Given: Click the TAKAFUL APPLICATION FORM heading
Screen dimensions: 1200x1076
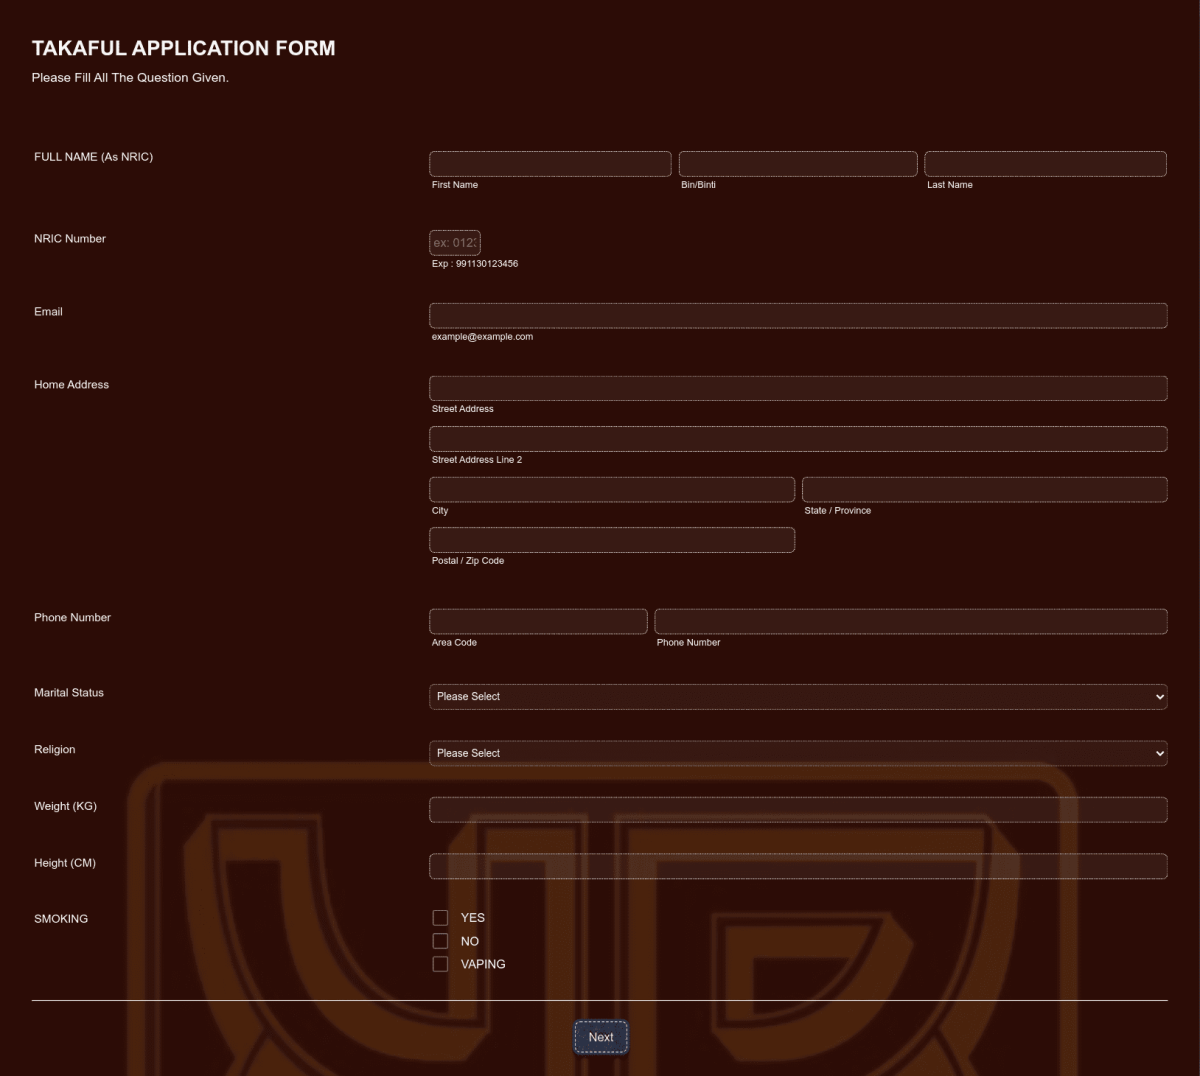Looking at the screenshot, I should coord(184,48).
